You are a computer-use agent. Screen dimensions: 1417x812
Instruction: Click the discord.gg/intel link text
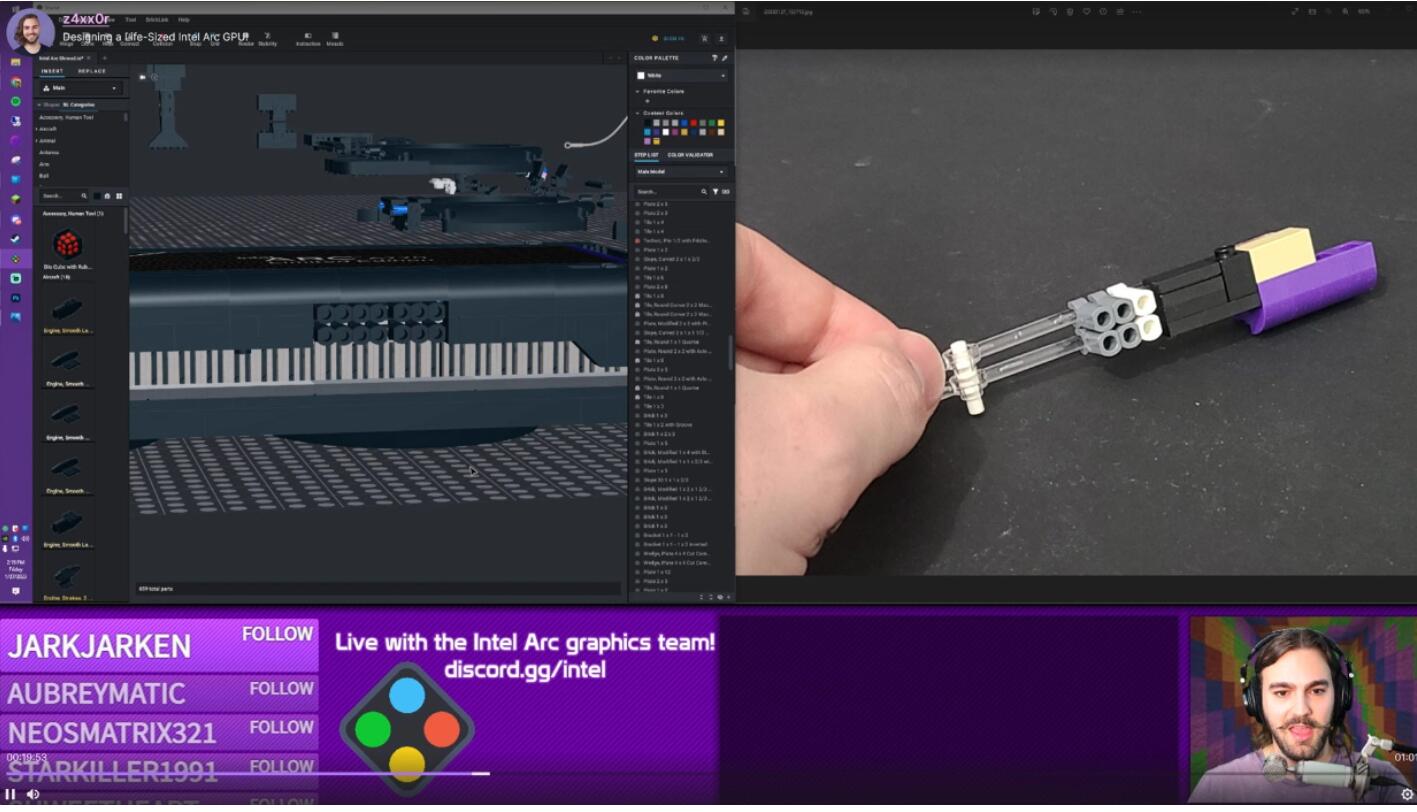[525, 669]
